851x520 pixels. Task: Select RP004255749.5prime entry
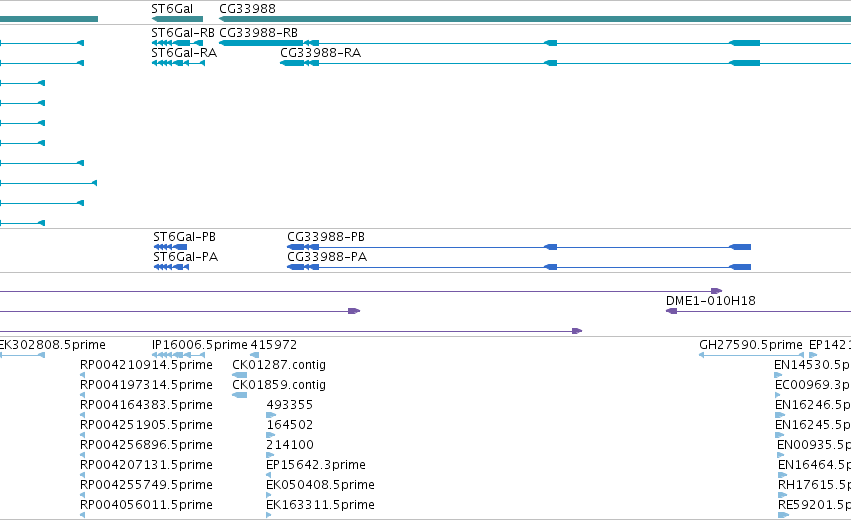click(x=147, y=485)
